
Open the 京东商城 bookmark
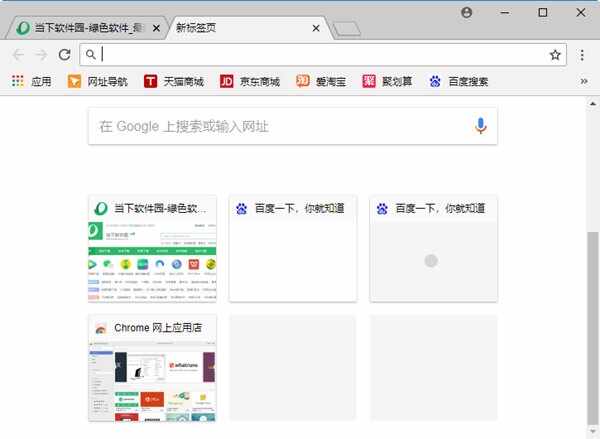click(x=250, y=81)
